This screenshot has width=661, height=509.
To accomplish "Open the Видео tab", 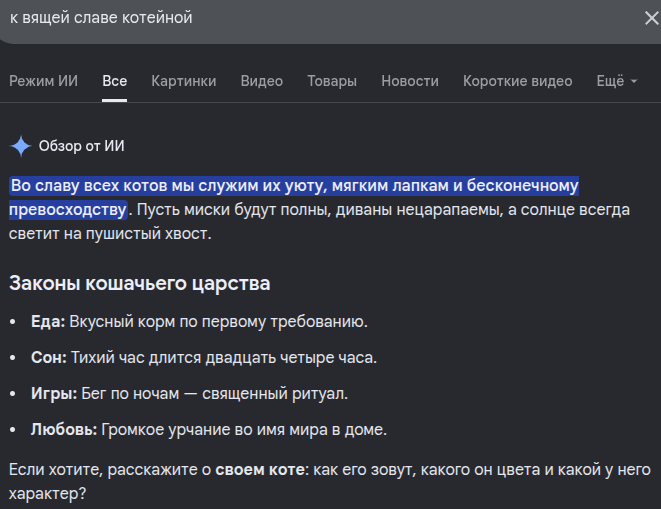I will click(262, 81).
